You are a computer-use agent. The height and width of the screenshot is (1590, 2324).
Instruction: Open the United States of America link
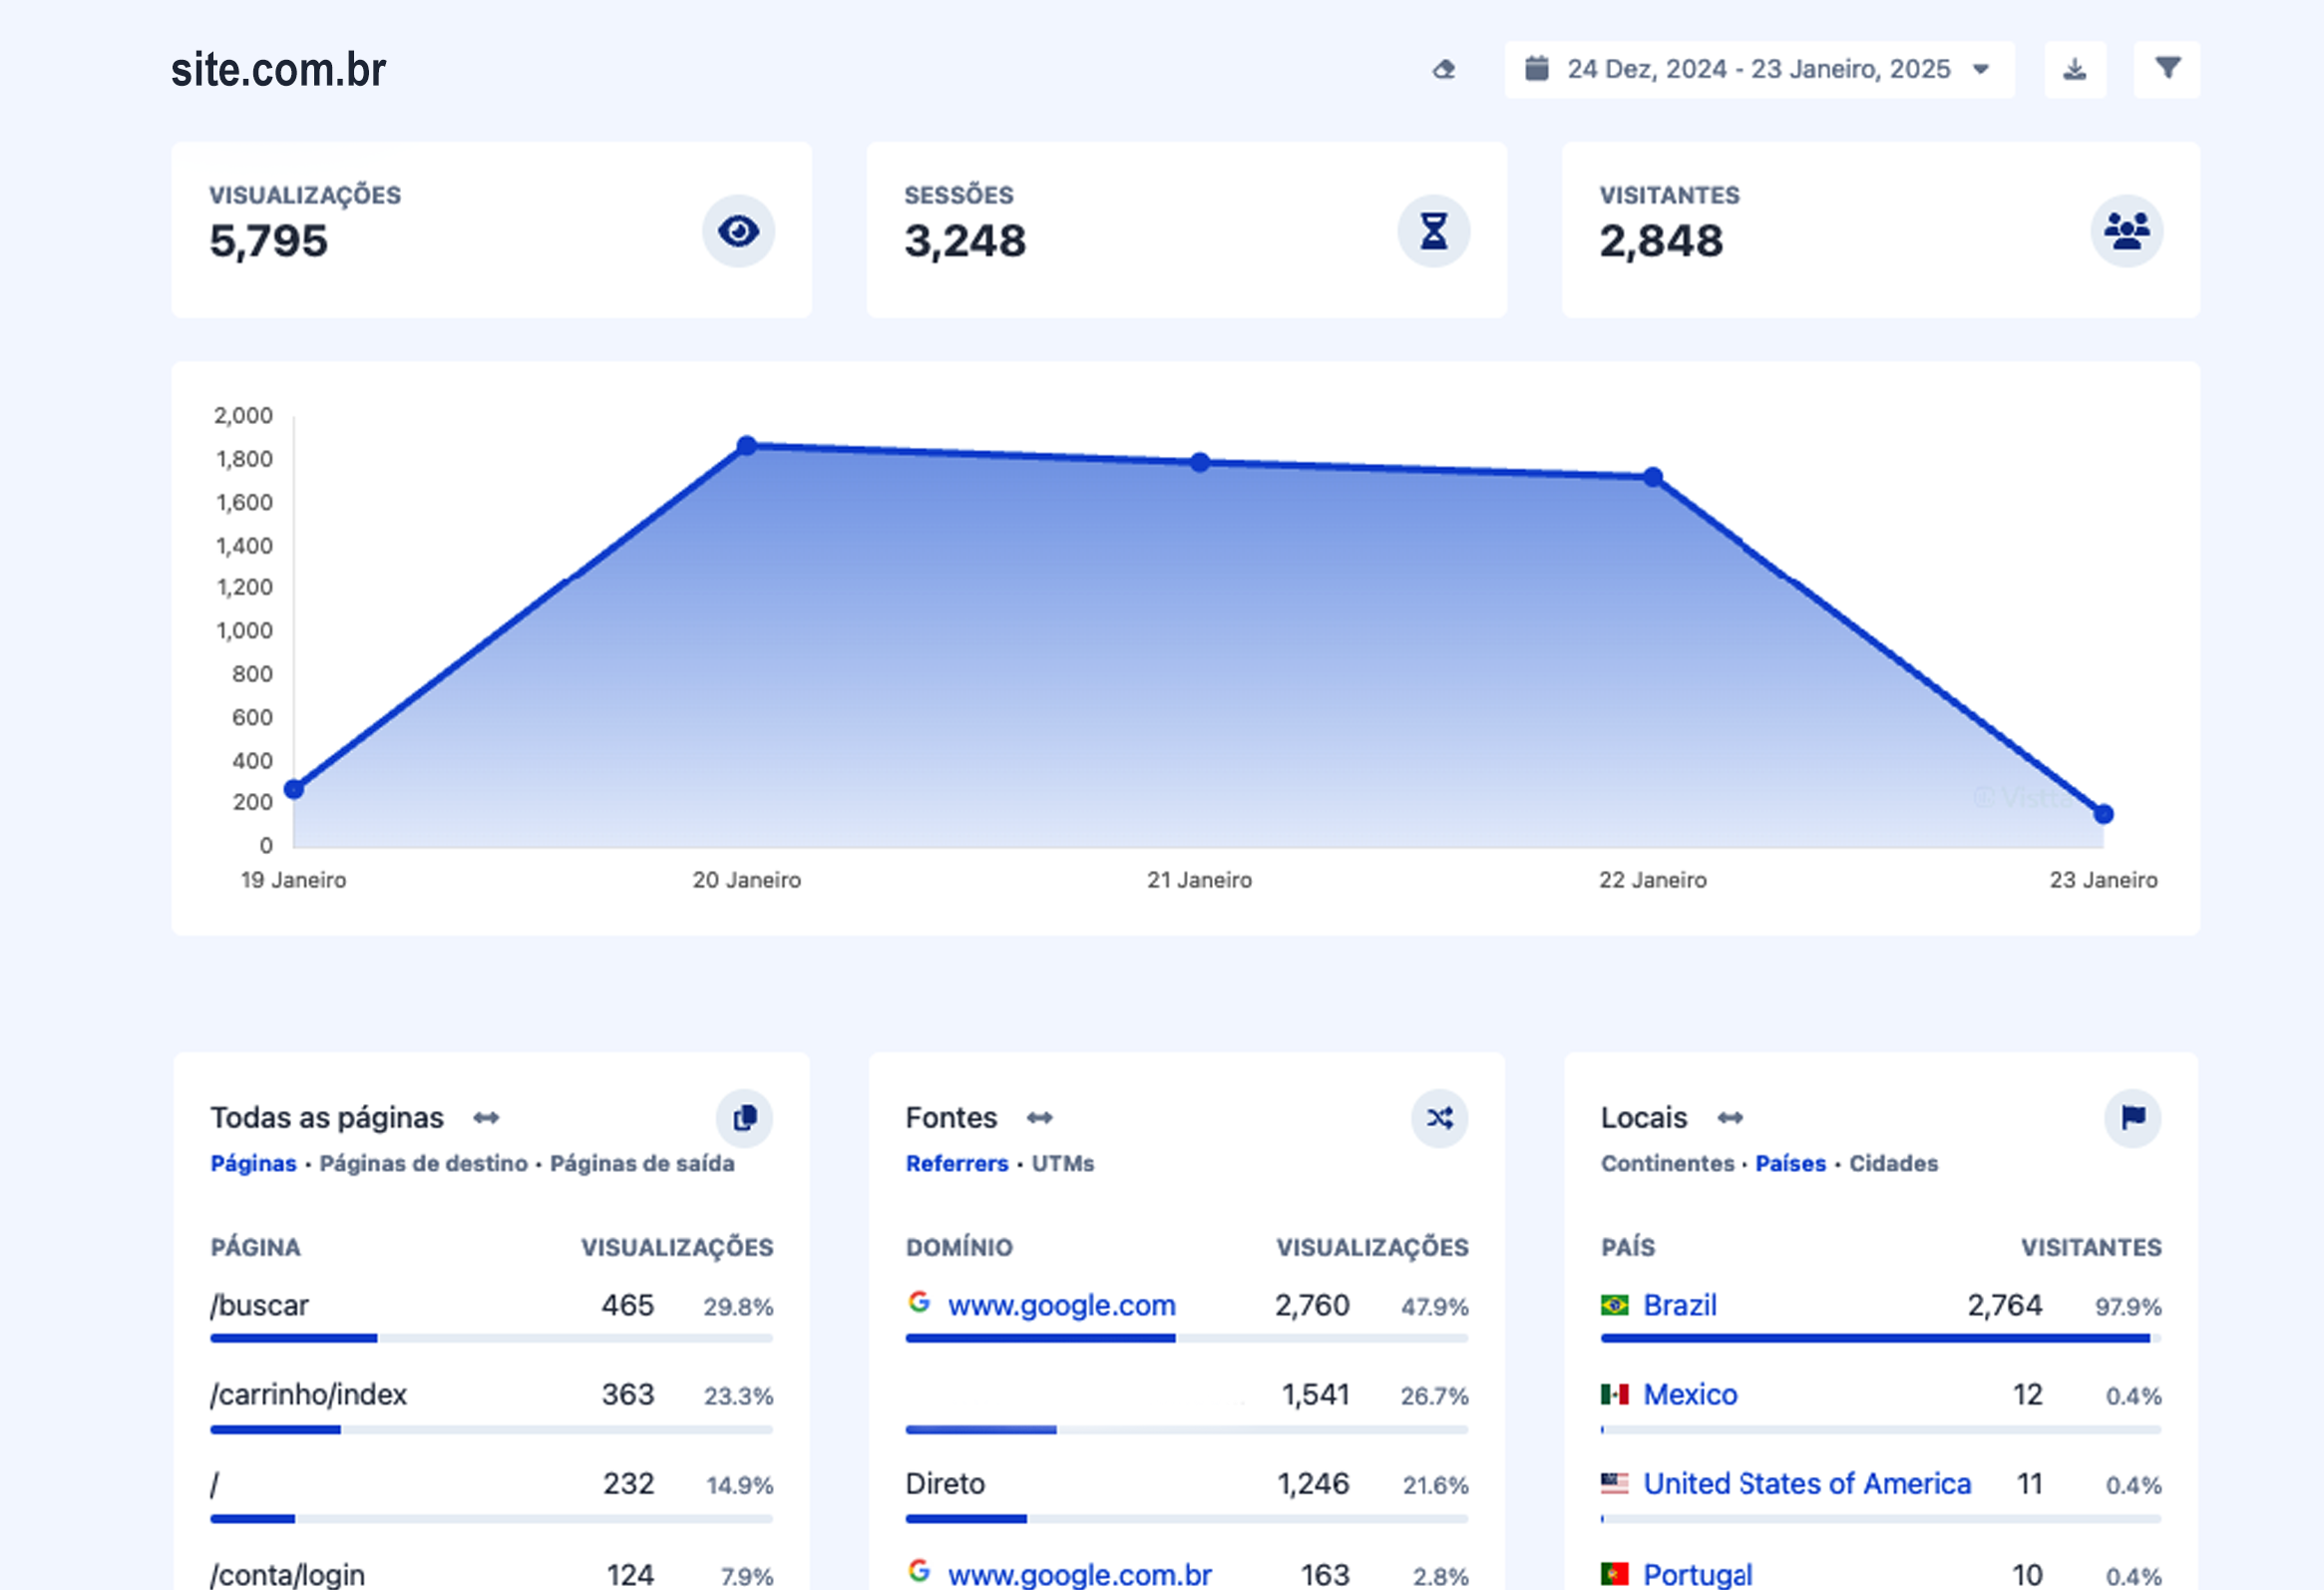[1808, 1483]
